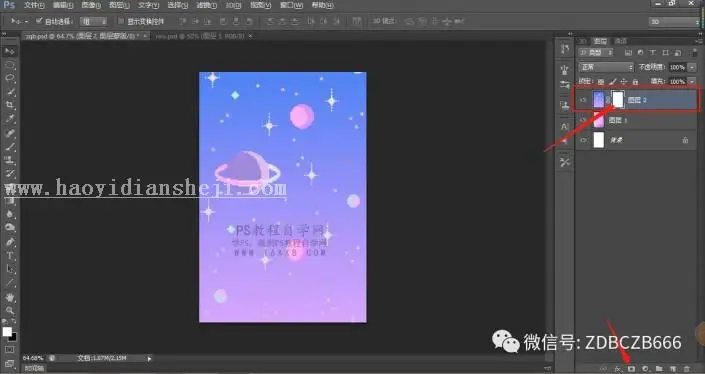Filter layers by adjustment type
This screenshot has height=374, width=705.
pos(640,53)
